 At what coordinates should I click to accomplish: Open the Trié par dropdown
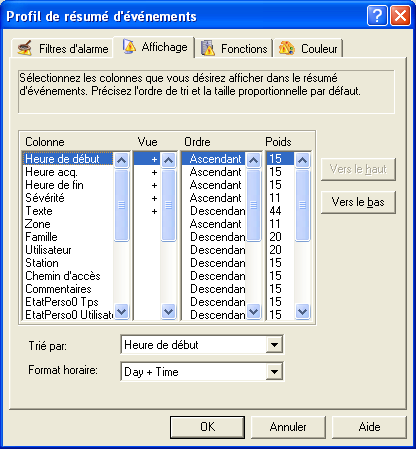274,345
